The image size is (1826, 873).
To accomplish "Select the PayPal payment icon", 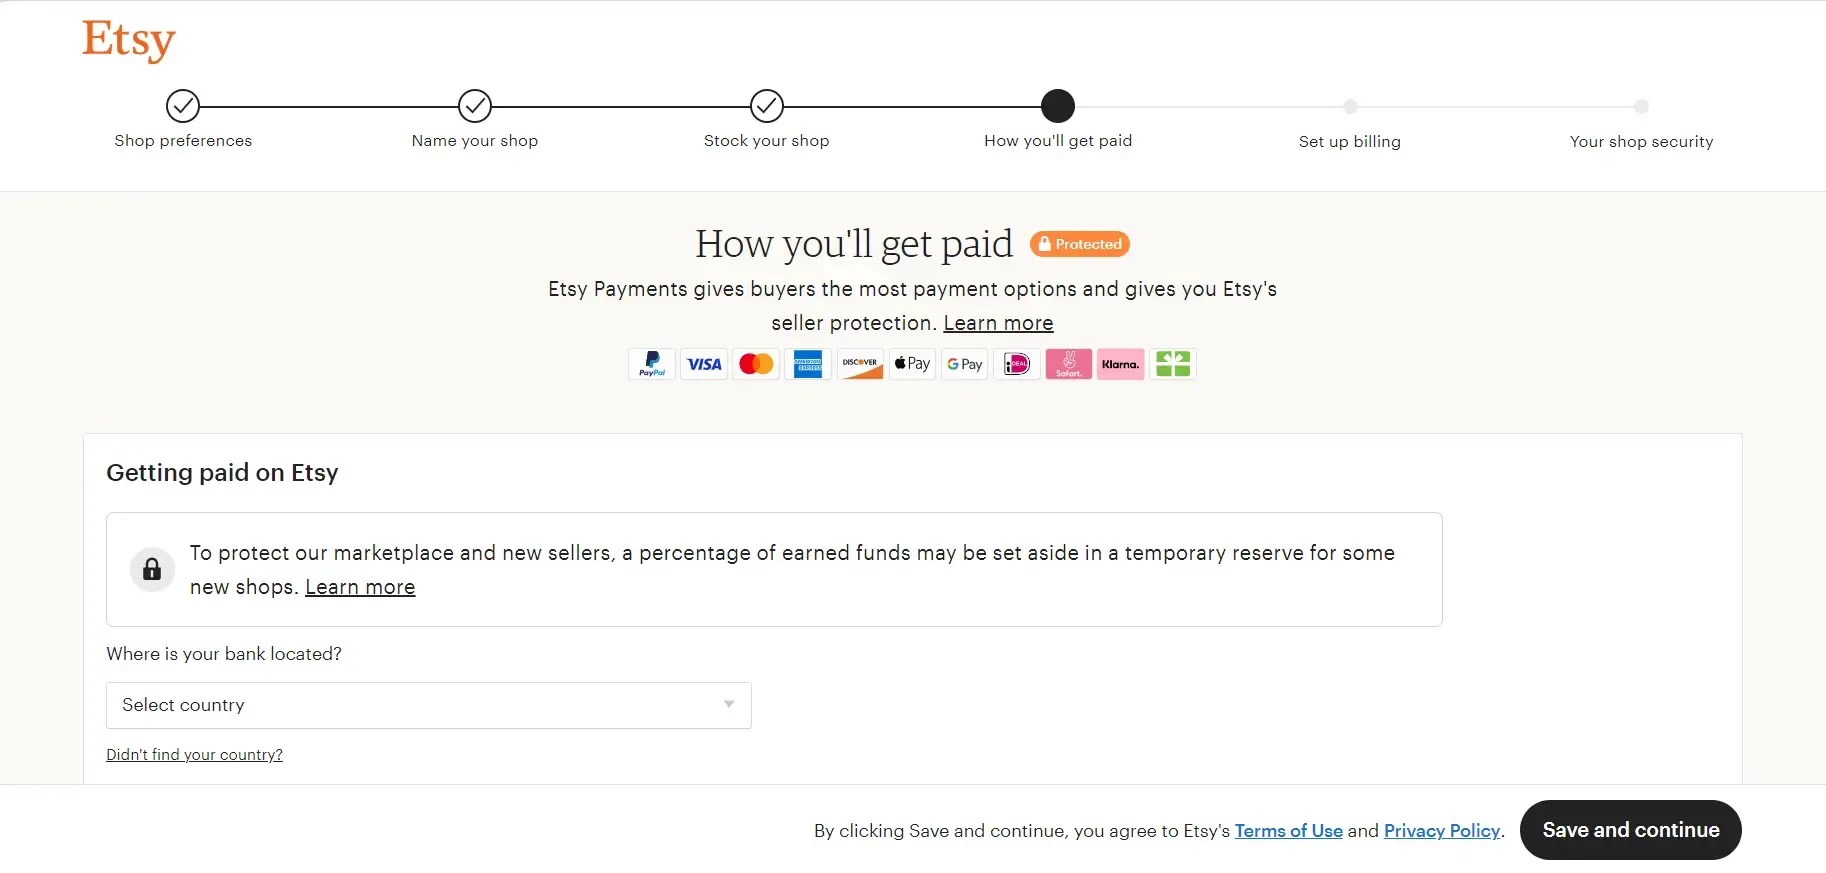I will coord(651,364).
